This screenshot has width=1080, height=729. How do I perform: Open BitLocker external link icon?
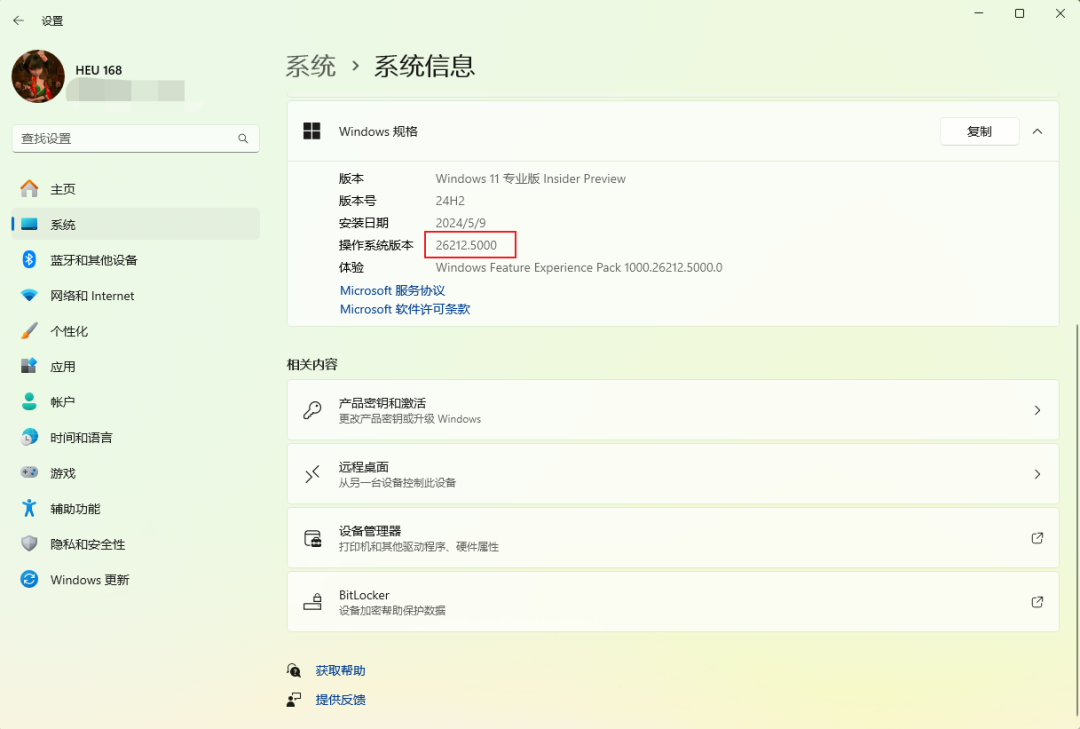1037,602
